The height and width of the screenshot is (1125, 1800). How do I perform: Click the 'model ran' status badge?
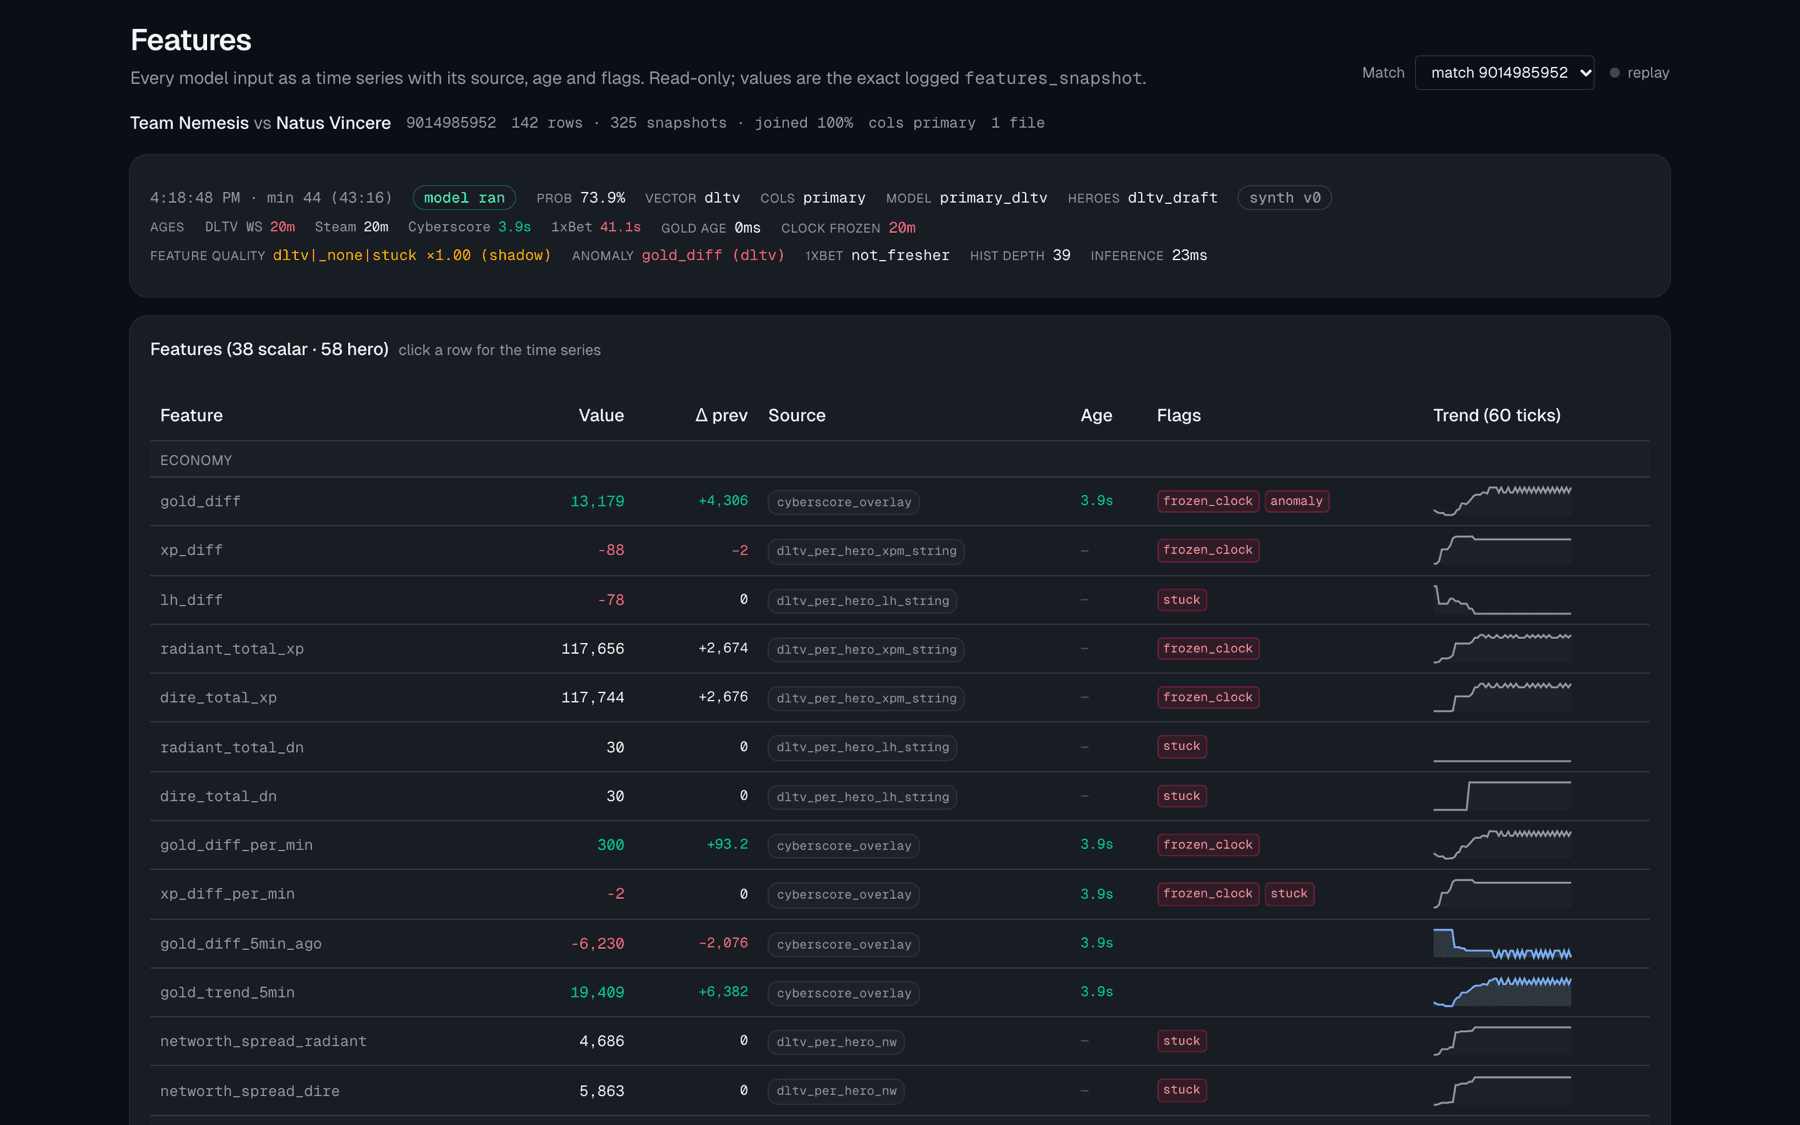[464, 198]
